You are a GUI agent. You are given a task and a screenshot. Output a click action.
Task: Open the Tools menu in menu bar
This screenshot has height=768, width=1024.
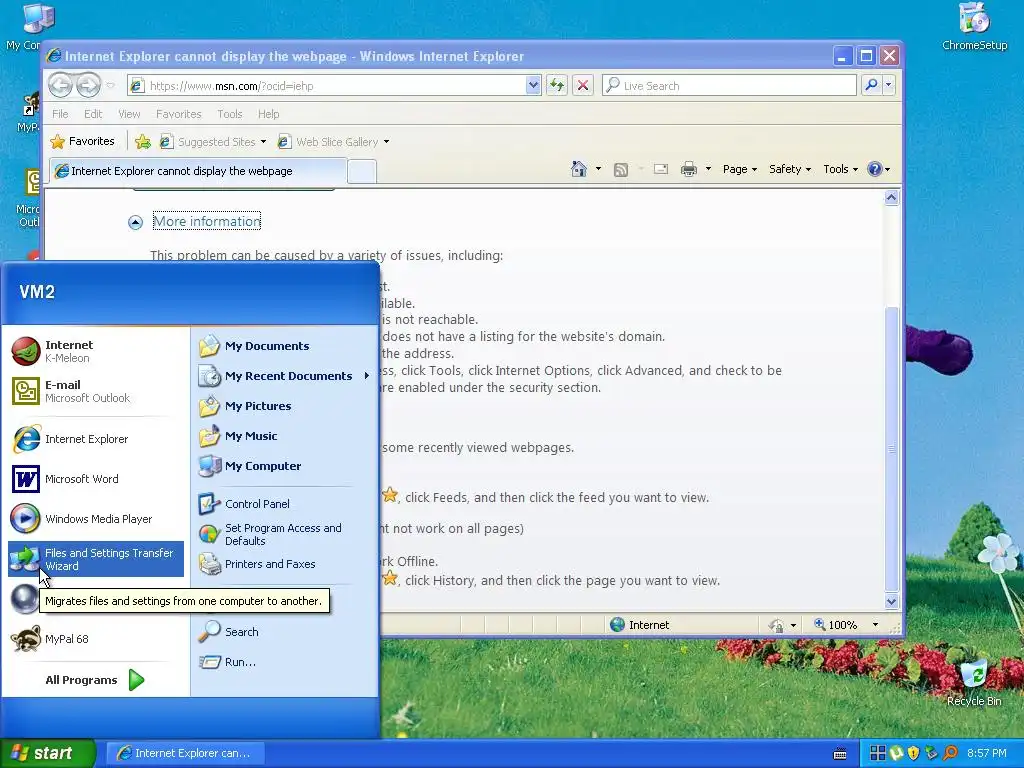tap(229, 114)
